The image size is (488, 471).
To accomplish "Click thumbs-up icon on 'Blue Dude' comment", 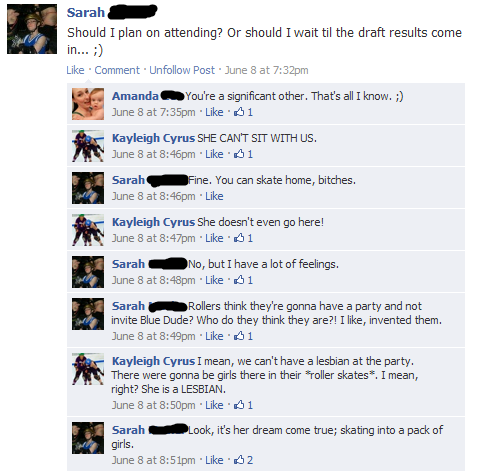I will pos(239,336).
